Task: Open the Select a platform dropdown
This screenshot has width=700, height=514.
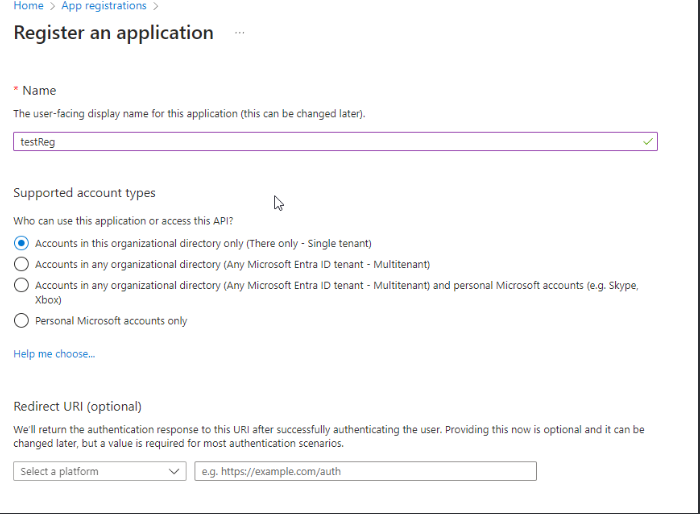Action: (100, 471)
